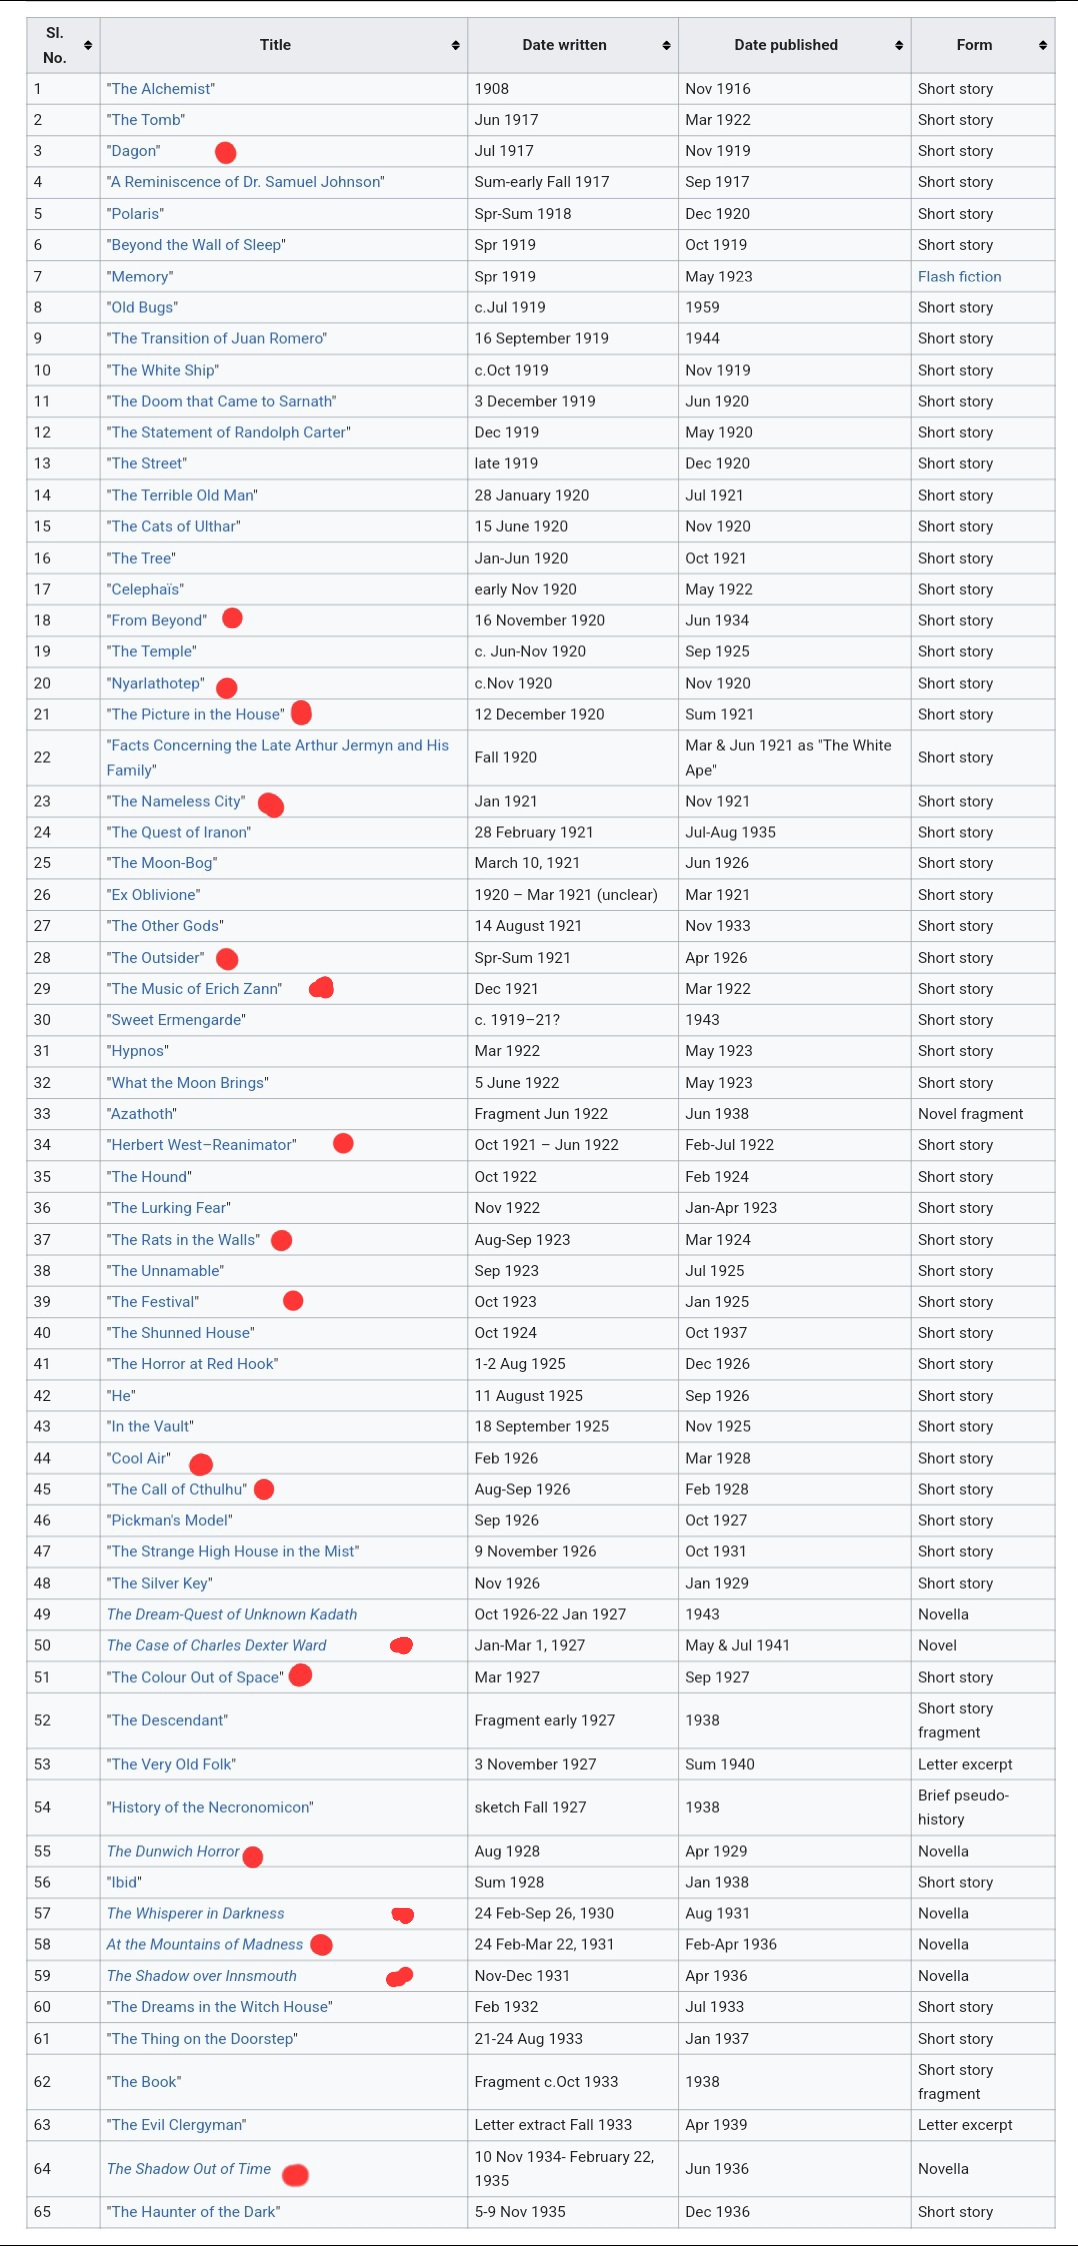Screen dimensions: 1078x2246
Task: Open The Dream-Quest of Unknown Kadath
Action: click(x=232, y=1615)
